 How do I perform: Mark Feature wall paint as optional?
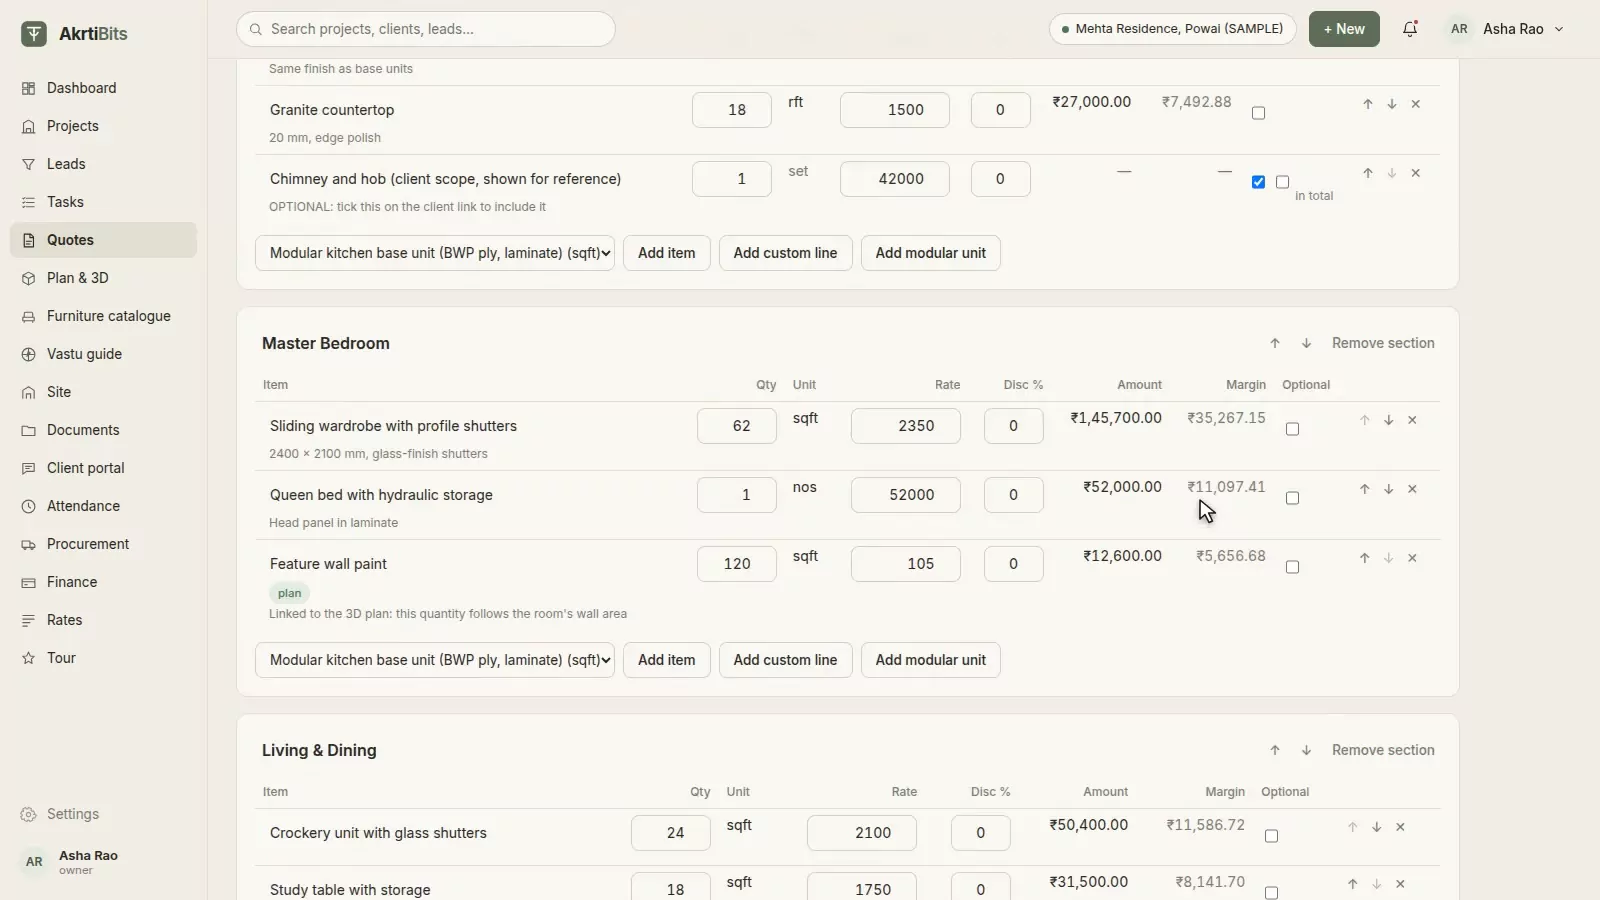[1293, 567]
